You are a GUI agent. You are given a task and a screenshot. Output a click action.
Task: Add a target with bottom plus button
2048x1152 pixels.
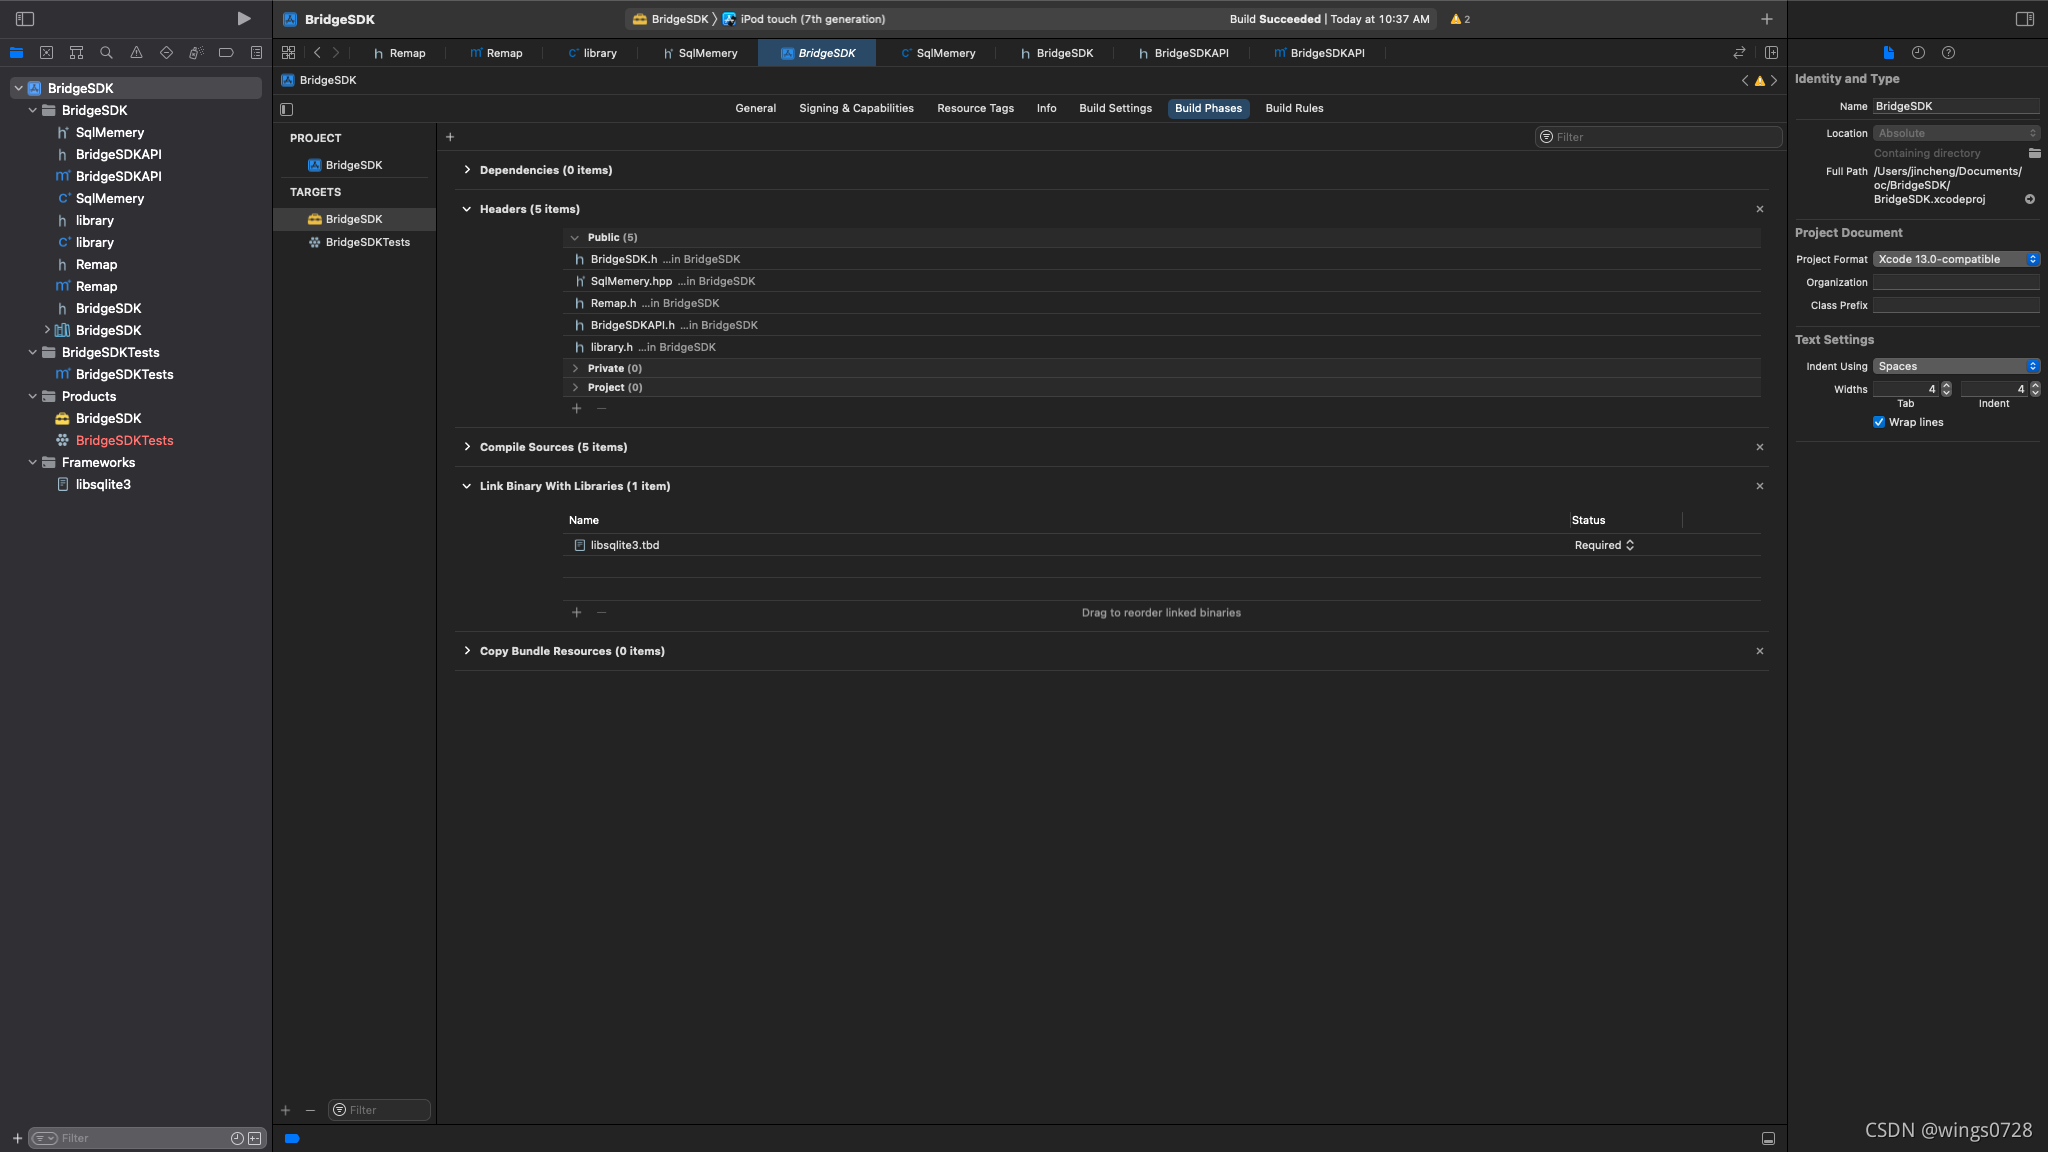coord(286,1110)
